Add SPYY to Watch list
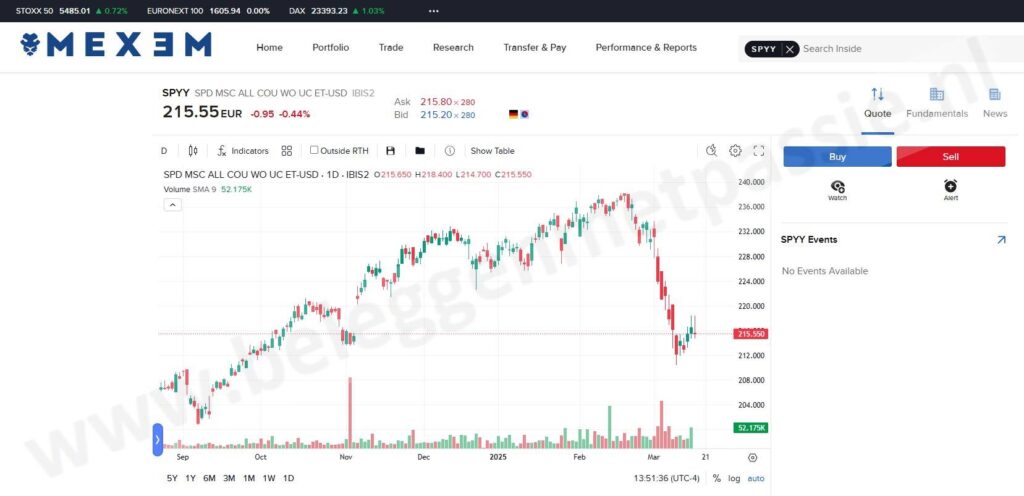 (837, 188)
